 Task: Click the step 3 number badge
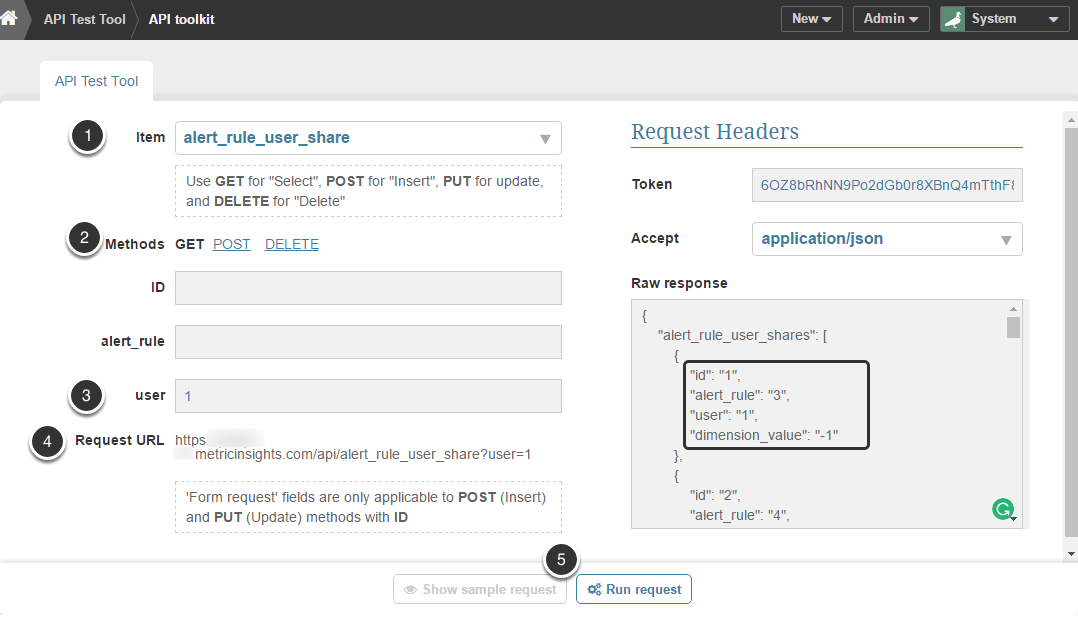pyautogui.click(x=86, y=395)
